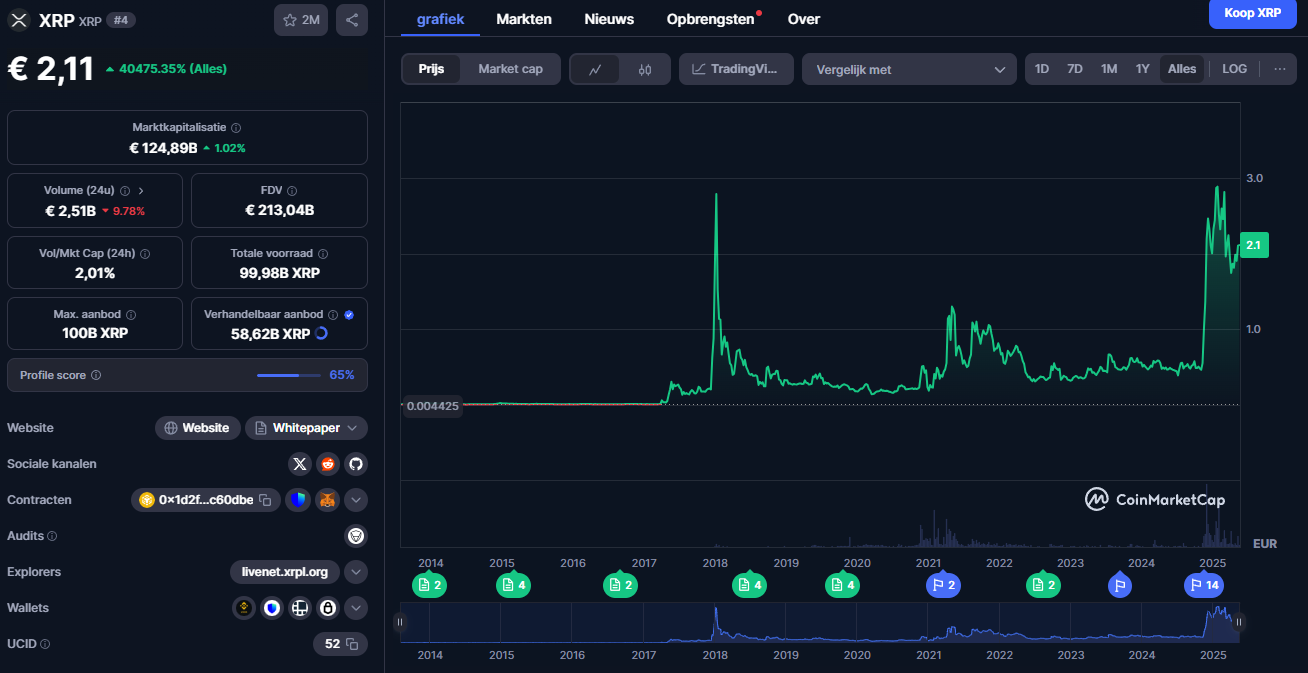Viewport: 1308px width, 673px height.
Task: Click the blue verified badge
Action: [348, 314]
